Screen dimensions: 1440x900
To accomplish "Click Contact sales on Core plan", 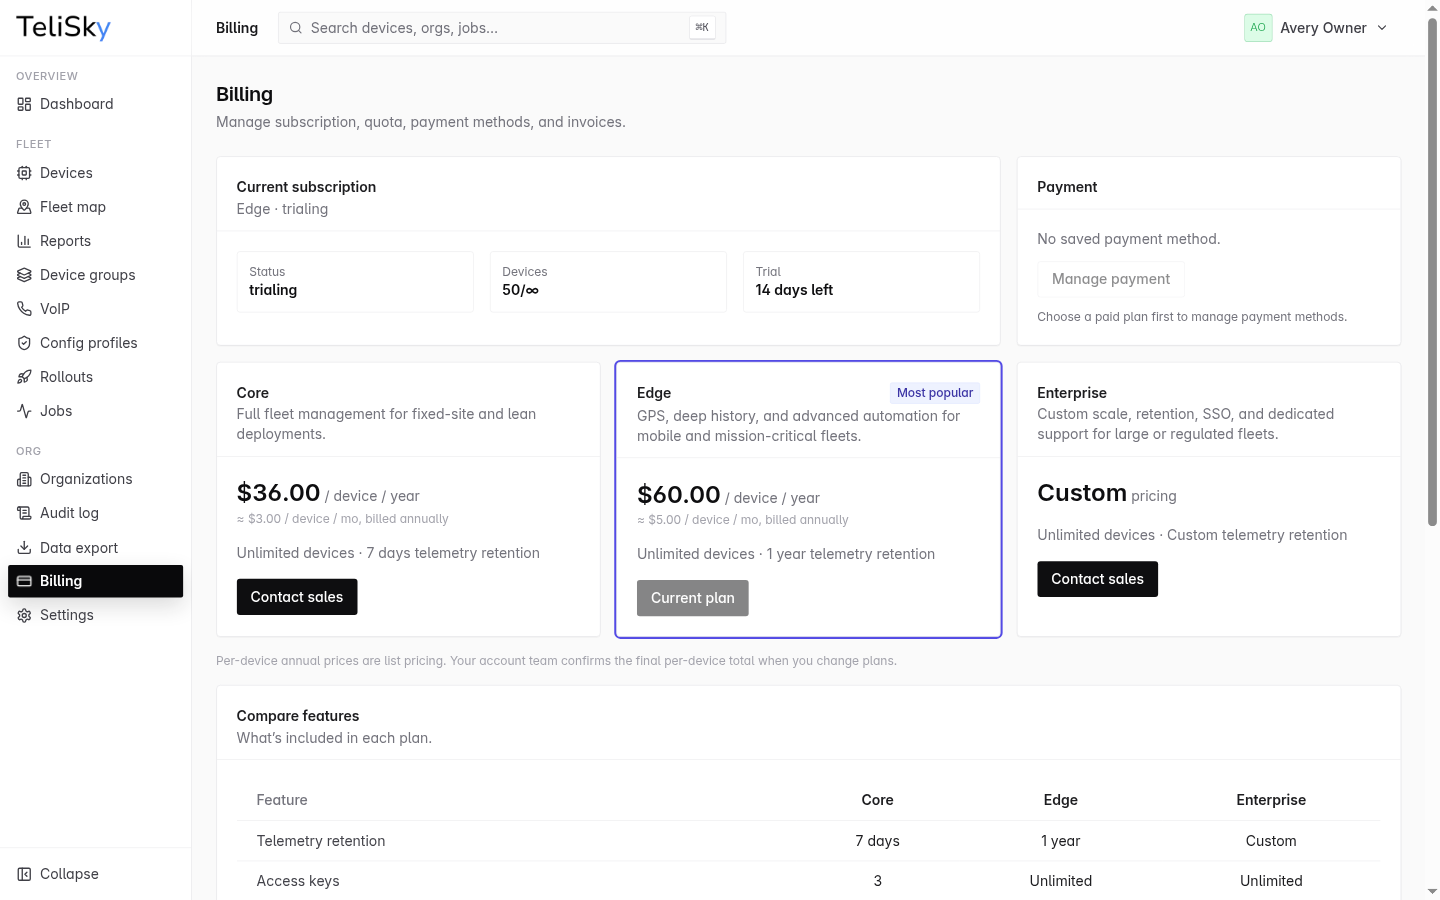I will click(x=297, y=597).
